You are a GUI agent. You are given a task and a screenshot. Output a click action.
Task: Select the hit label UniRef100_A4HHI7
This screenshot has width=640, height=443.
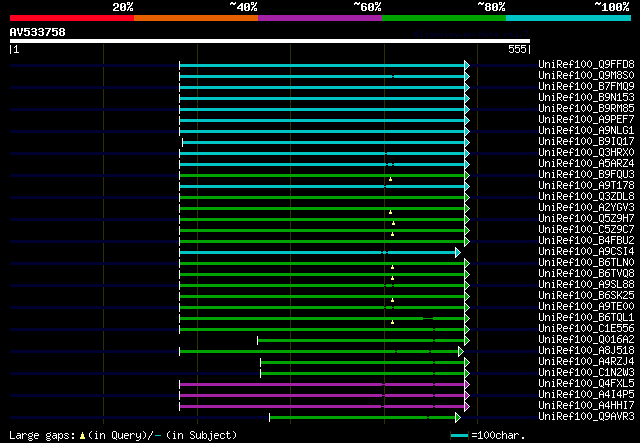pyautogui.click(x=586, y=406)
